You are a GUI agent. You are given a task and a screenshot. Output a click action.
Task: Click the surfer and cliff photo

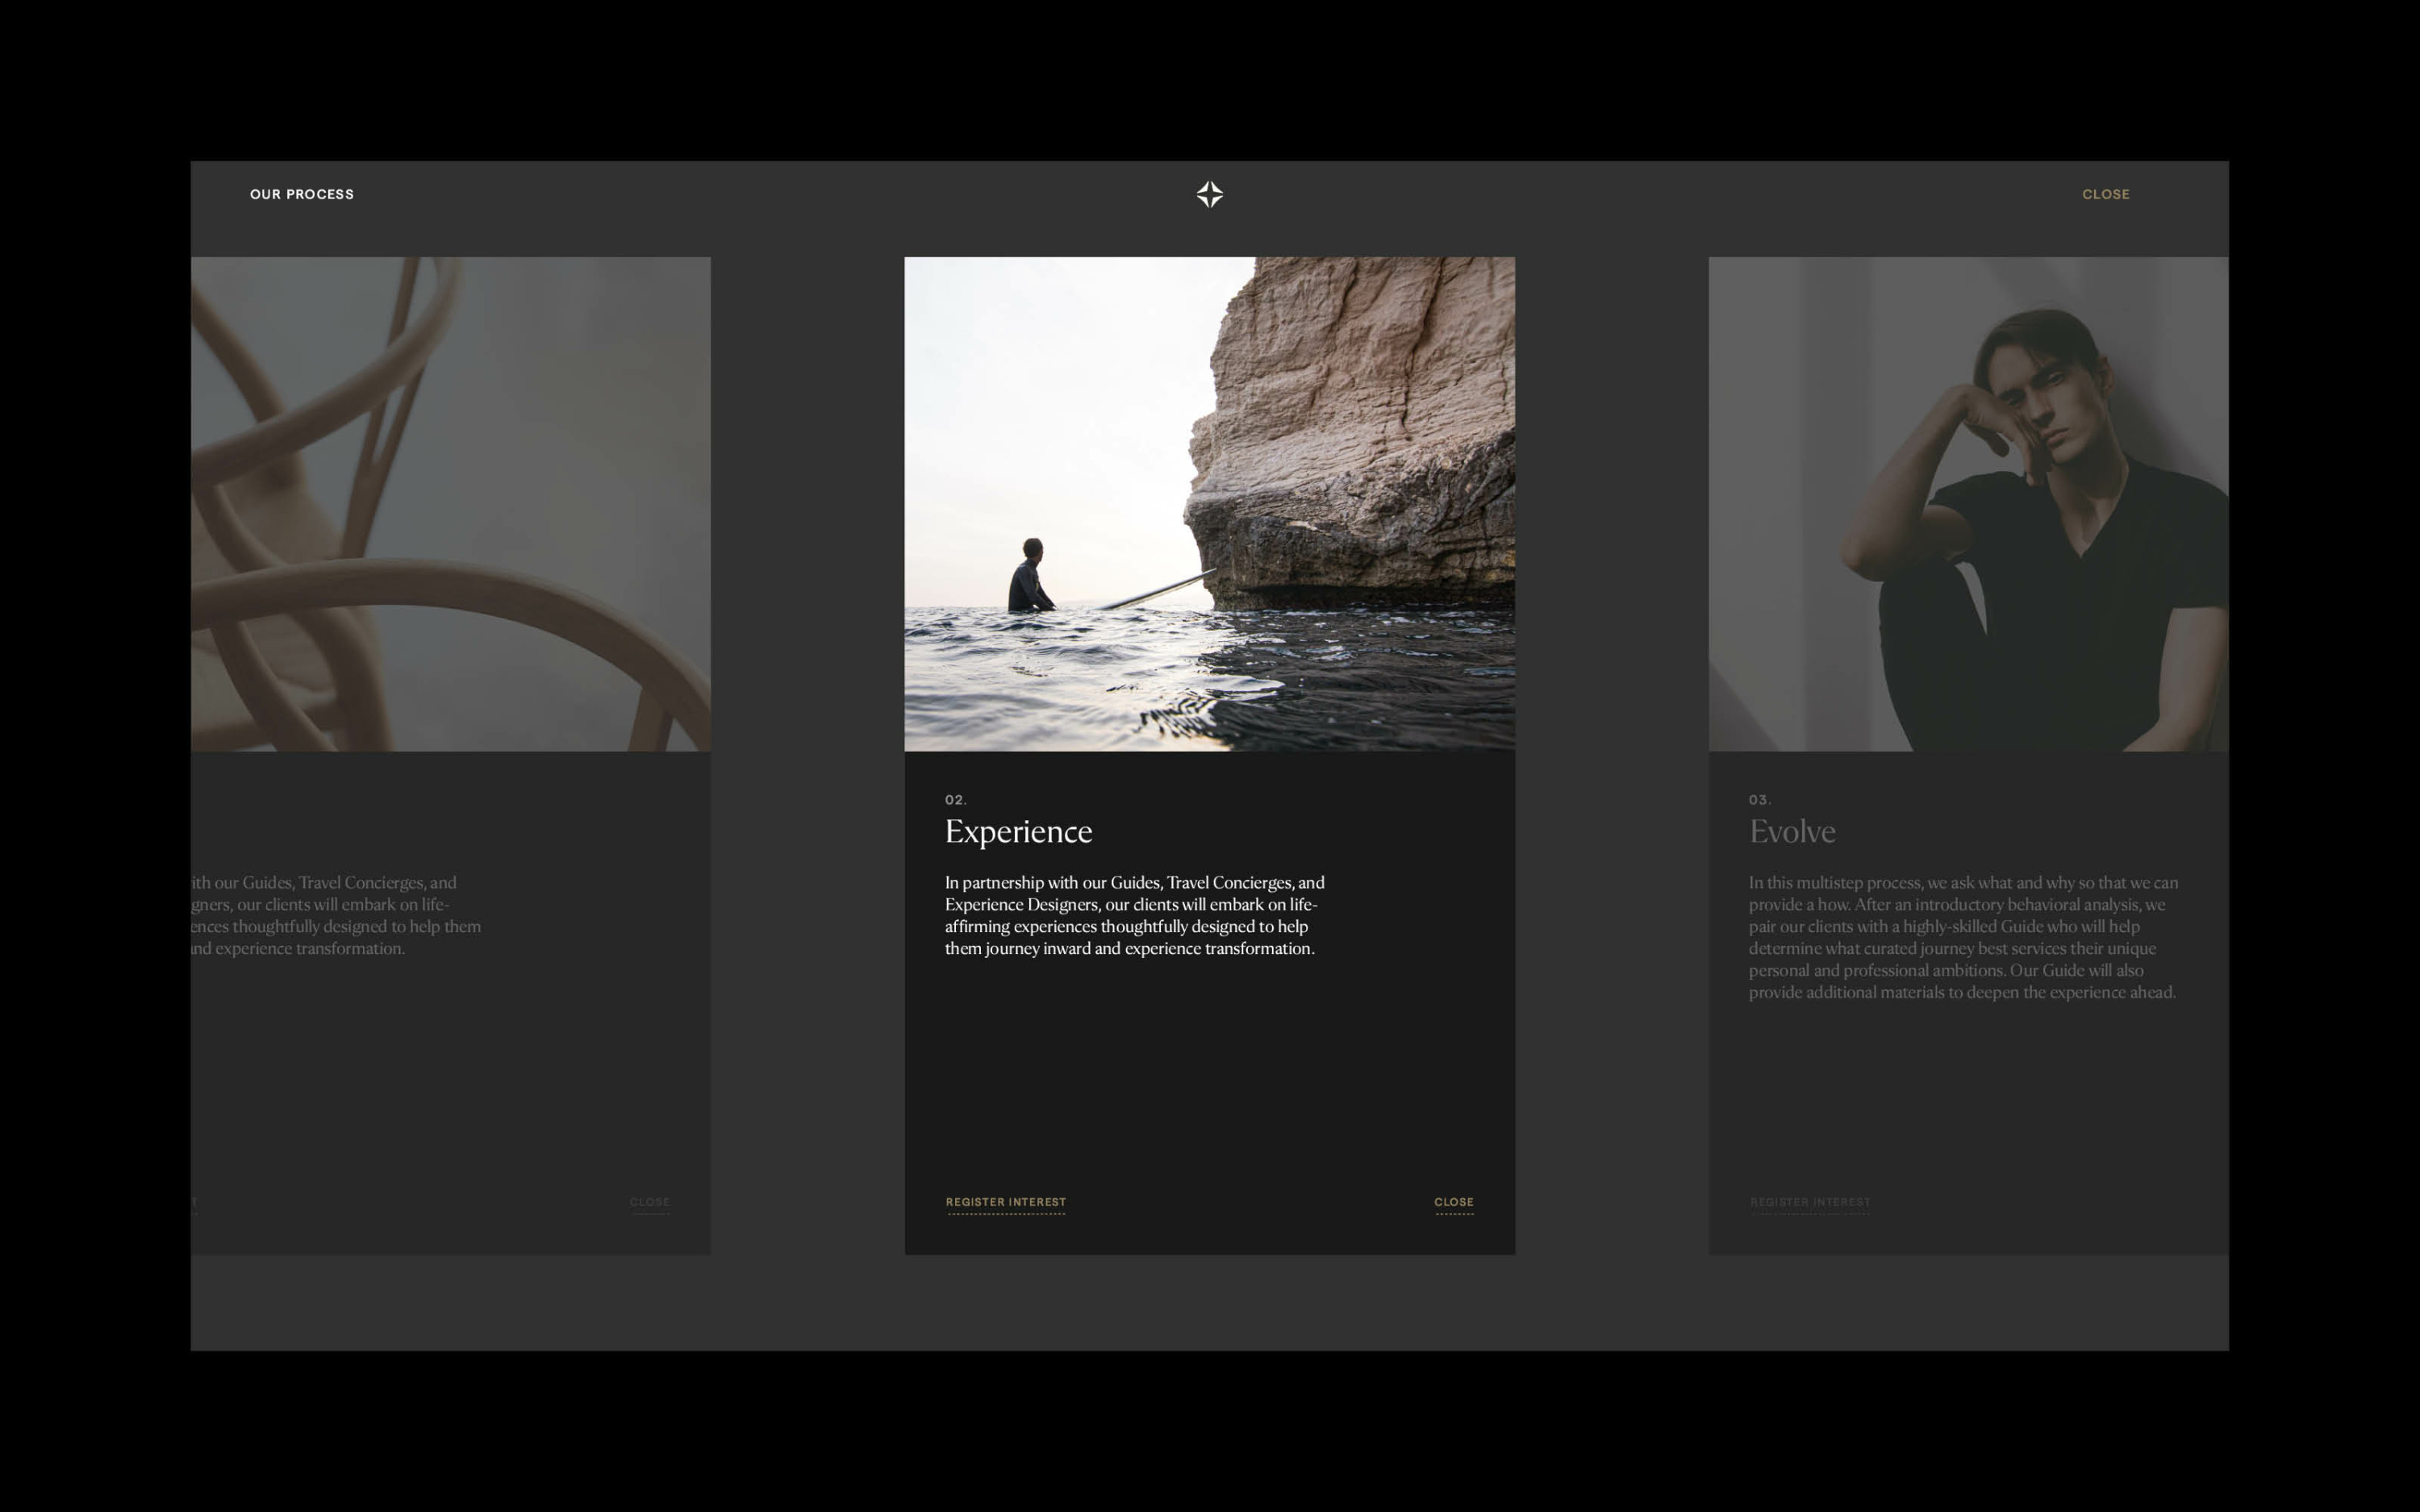coord(1209,503)
